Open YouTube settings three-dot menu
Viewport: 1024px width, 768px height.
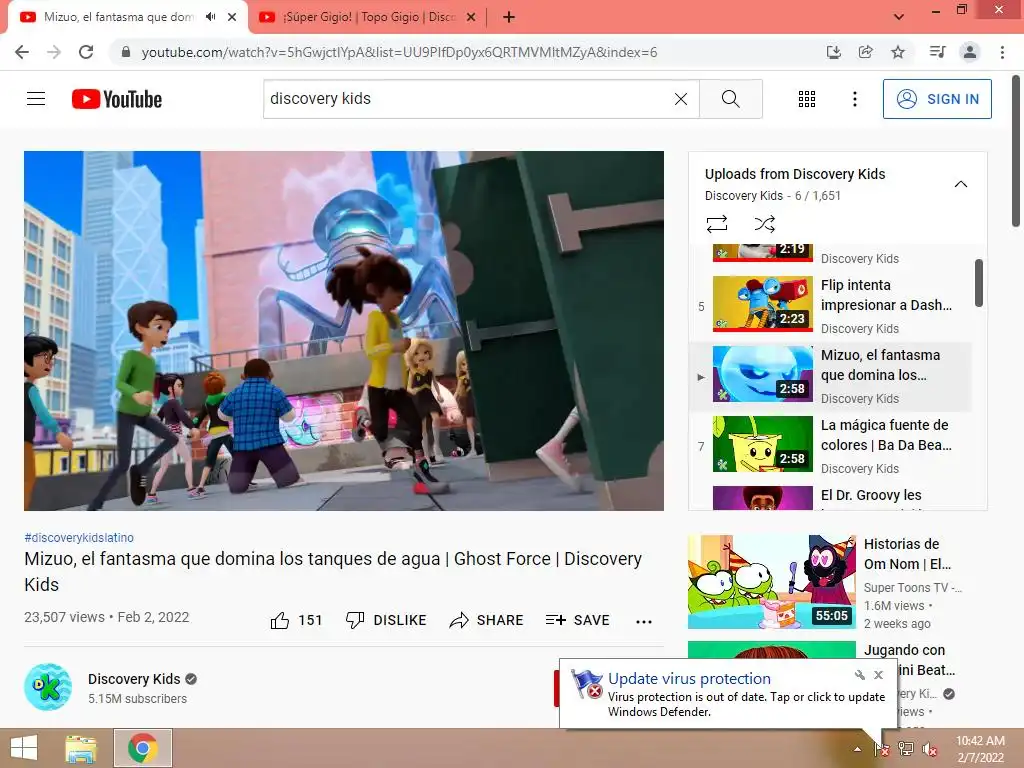[854, 99]
